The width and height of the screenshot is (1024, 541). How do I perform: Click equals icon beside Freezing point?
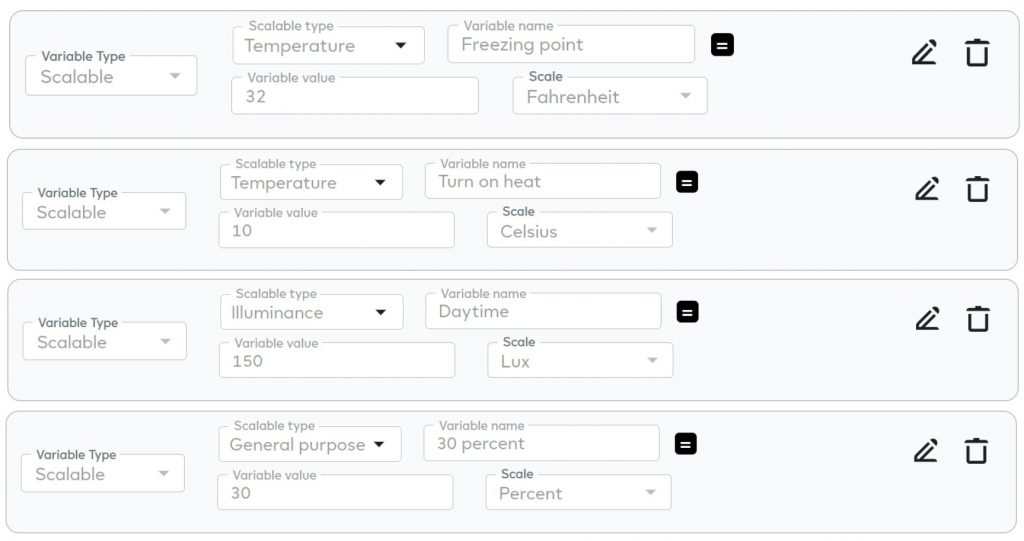722,45
